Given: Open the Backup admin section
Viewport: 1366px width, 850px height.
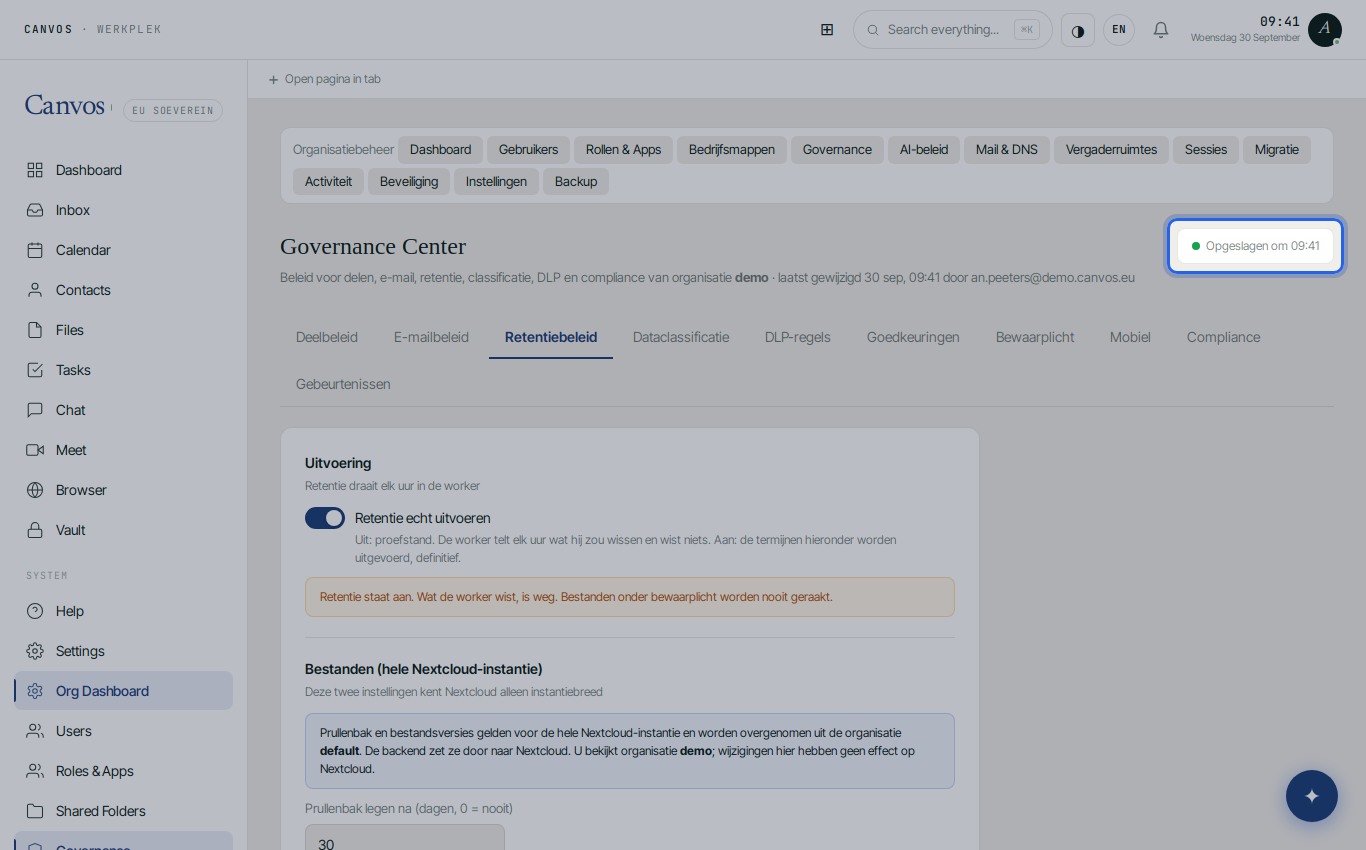Looking at the screenshot, I should click(x=576, y=182).
